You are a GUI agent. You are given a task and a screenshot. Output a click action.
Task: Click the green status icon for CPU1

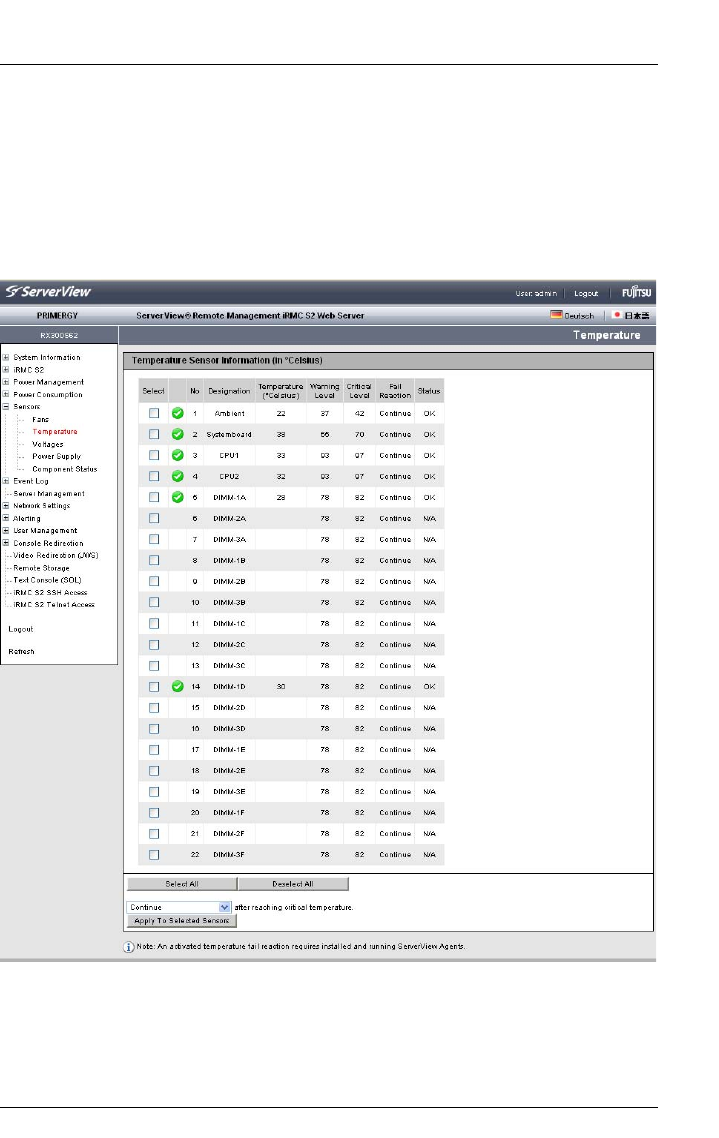[x=178, y=455]
